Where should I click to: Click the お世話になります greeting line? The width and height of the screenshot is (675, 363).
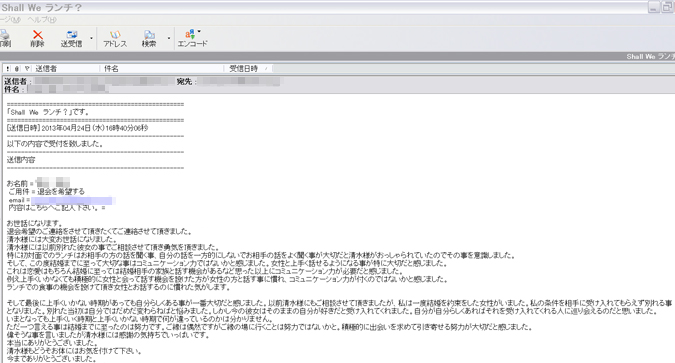(35, 223)
